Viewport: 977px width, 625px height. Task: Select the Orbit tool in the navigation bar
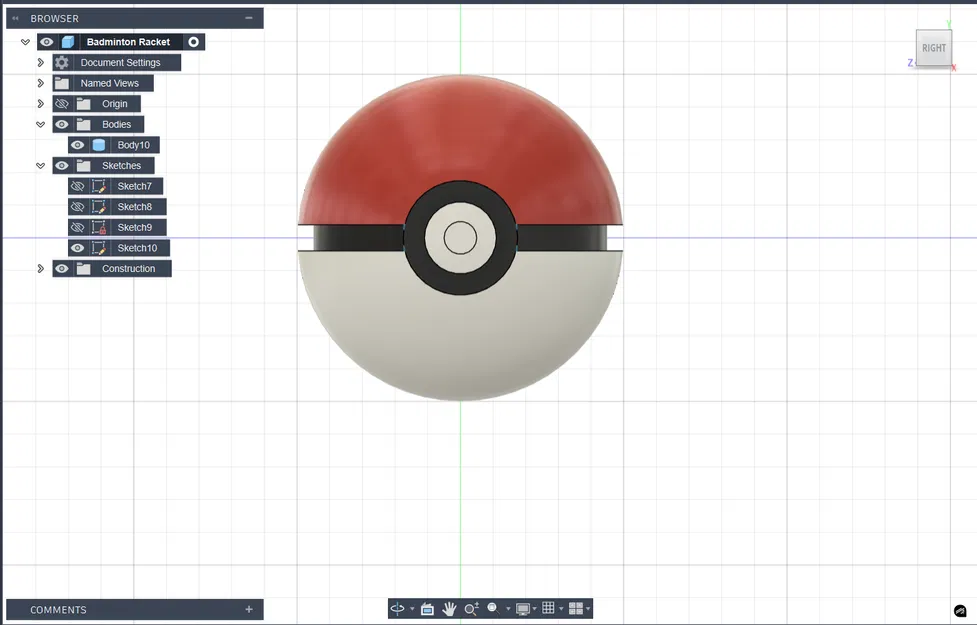(396, 609)
